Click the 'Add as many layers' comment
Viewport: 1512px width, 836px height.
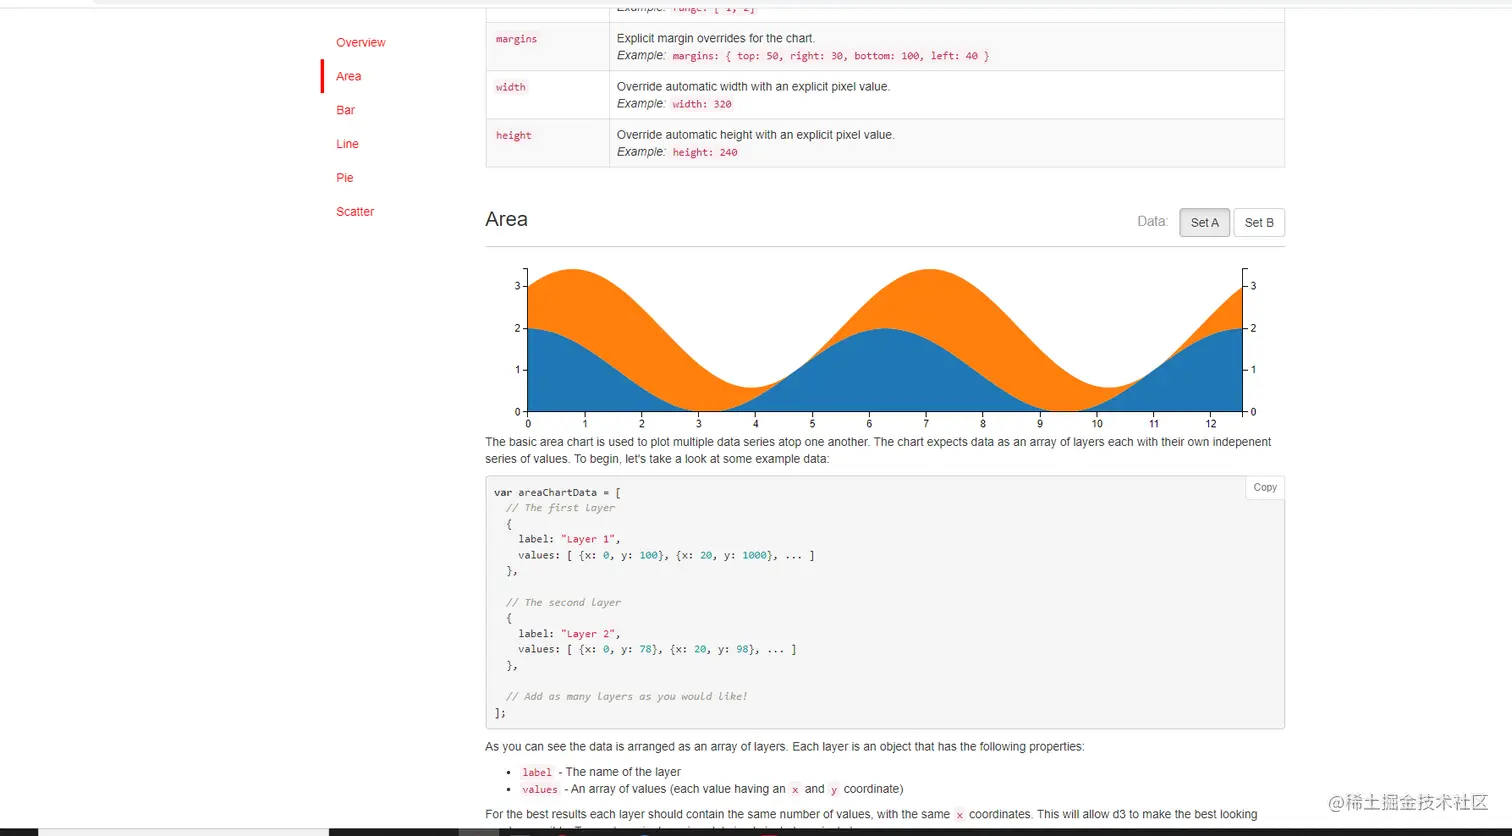(626, 697)
